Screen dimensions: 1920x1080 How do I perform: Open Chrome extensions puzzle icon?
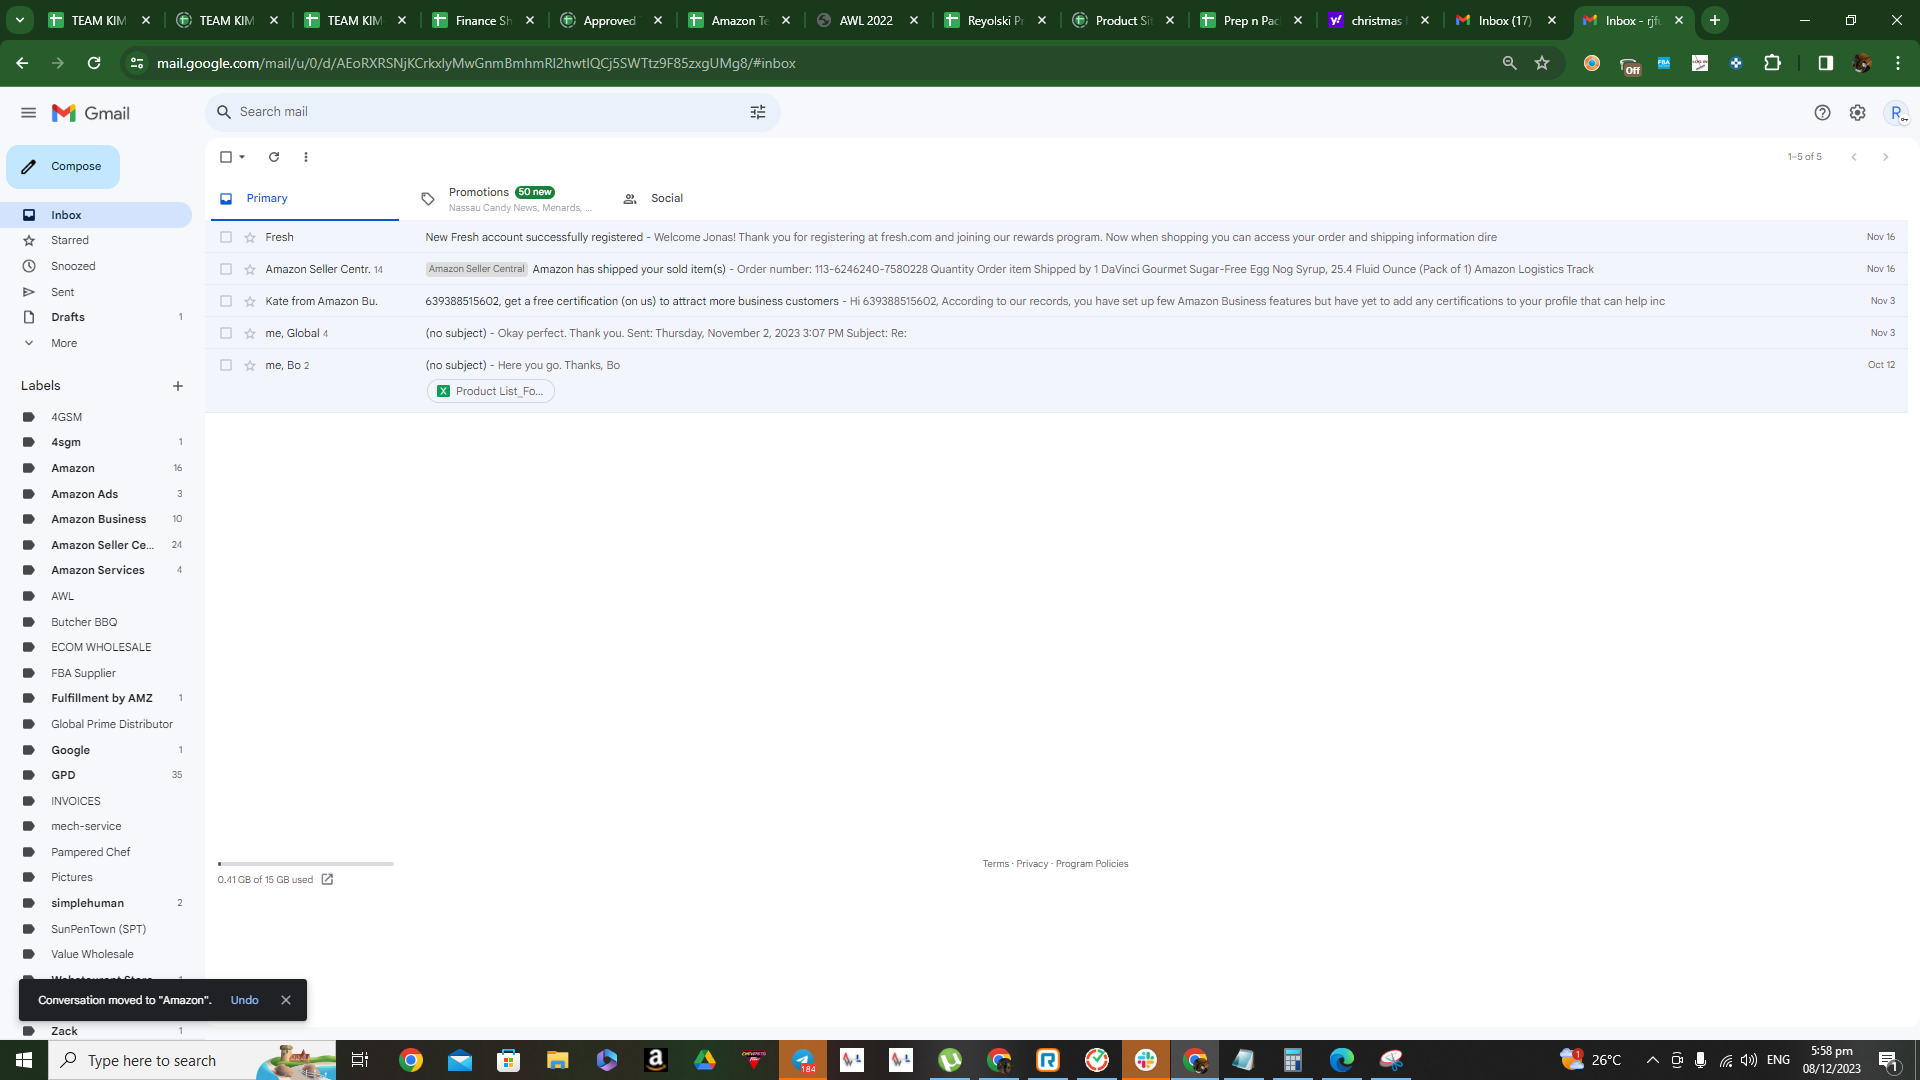[x=1772, y=63]
